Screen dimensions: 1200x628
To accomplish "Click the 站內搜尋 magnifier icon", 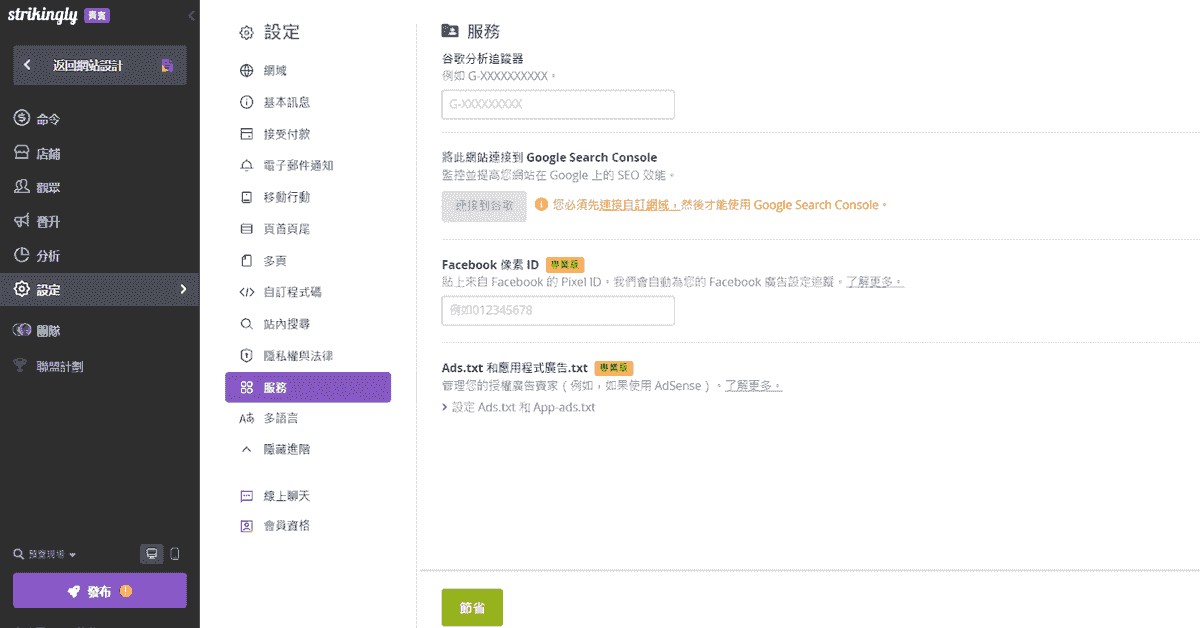I will (247, 324).
